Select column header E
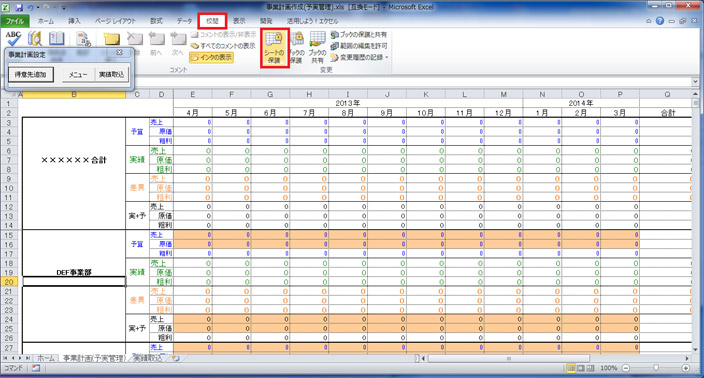 pos(193,94)
